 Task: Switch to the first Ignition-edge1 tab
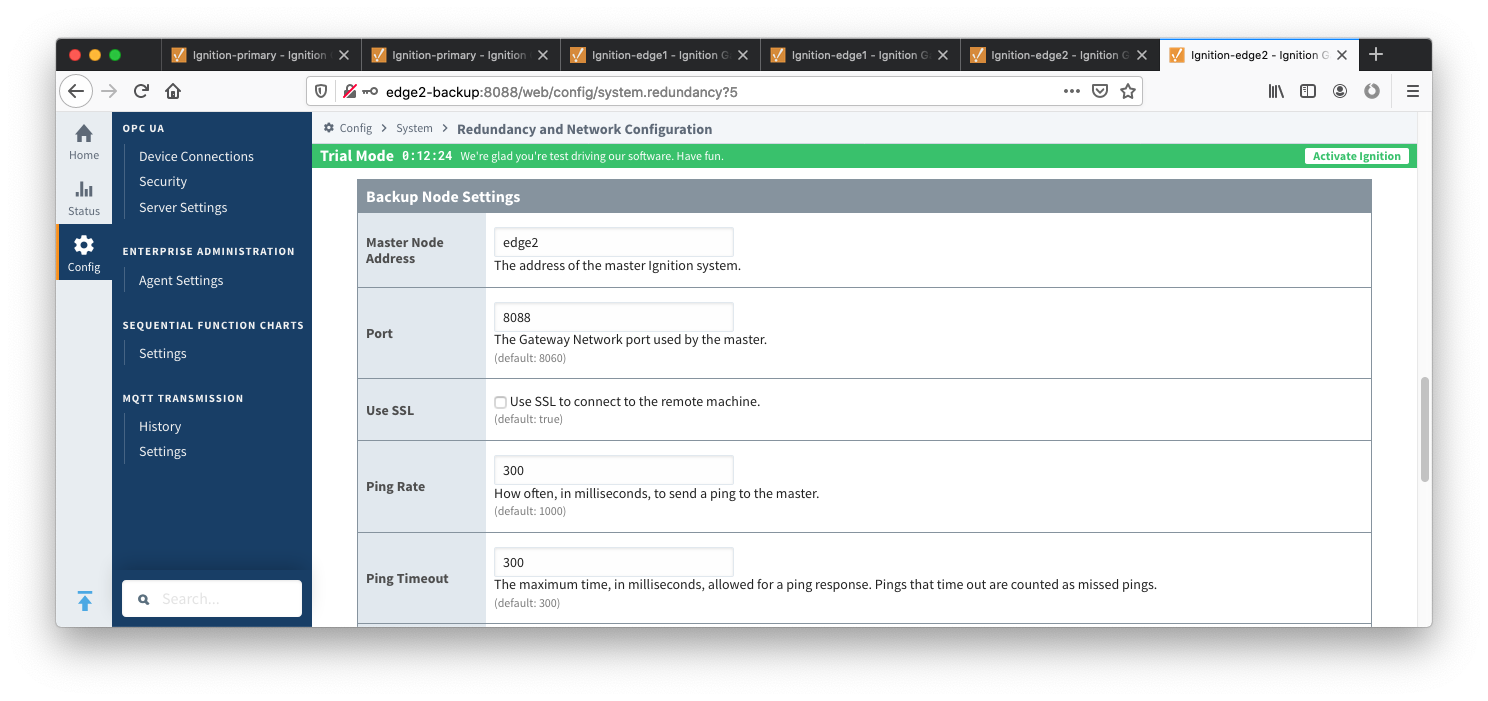click(x=660, y=55)
